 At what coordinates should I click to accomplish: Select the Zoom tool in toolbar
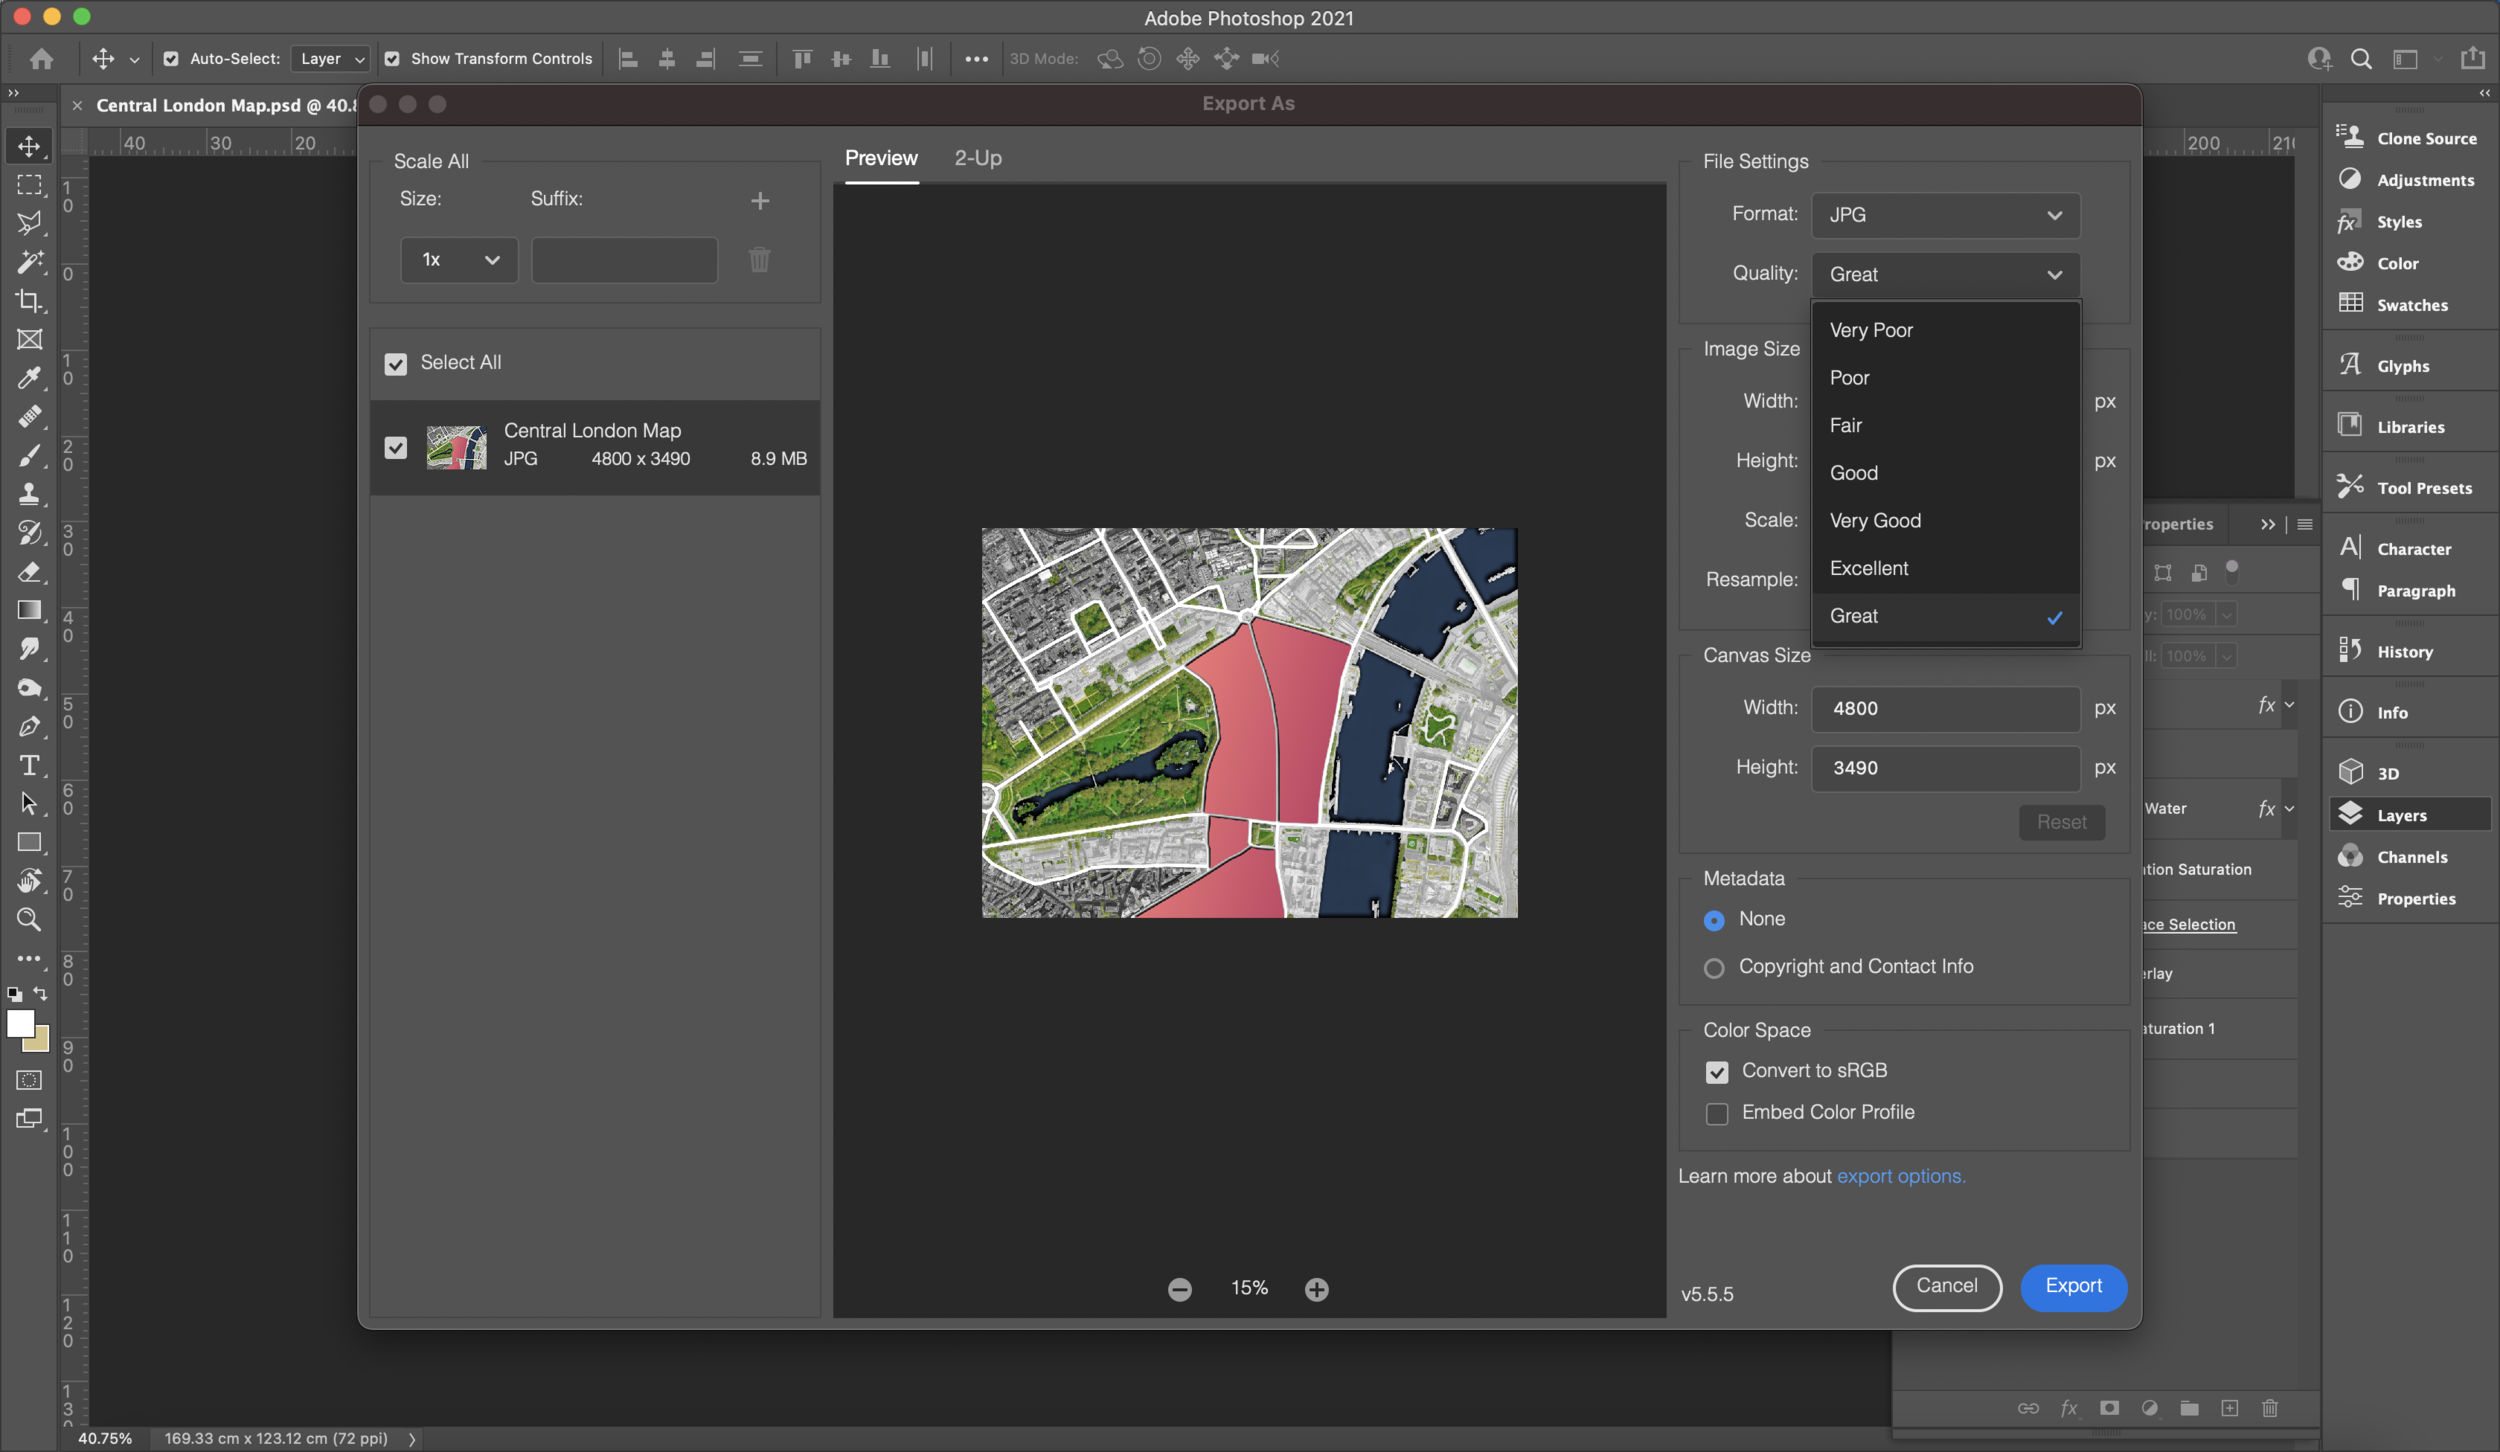[x=29, y=919]
